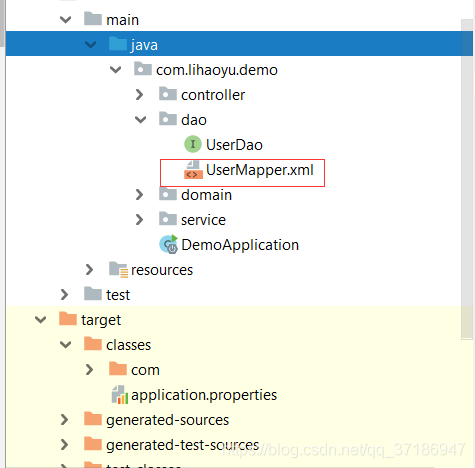
Task: Click the orange target folder icon
Action: pos(68,319)
